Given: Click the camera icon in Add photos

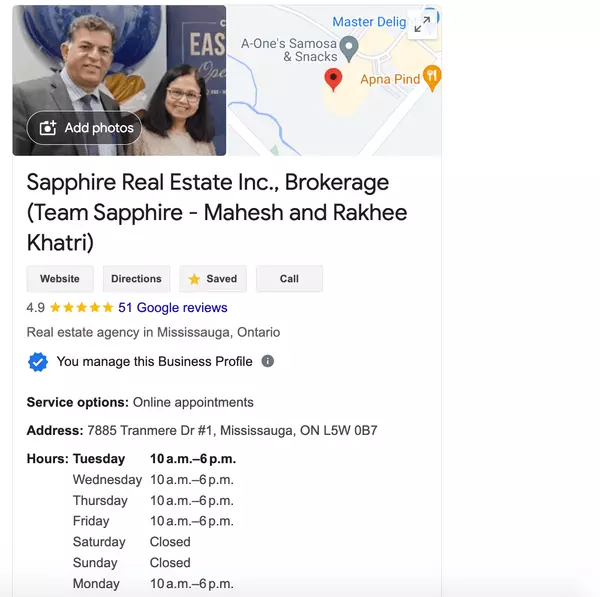Looking at the screenshot, I should point(48,128).
